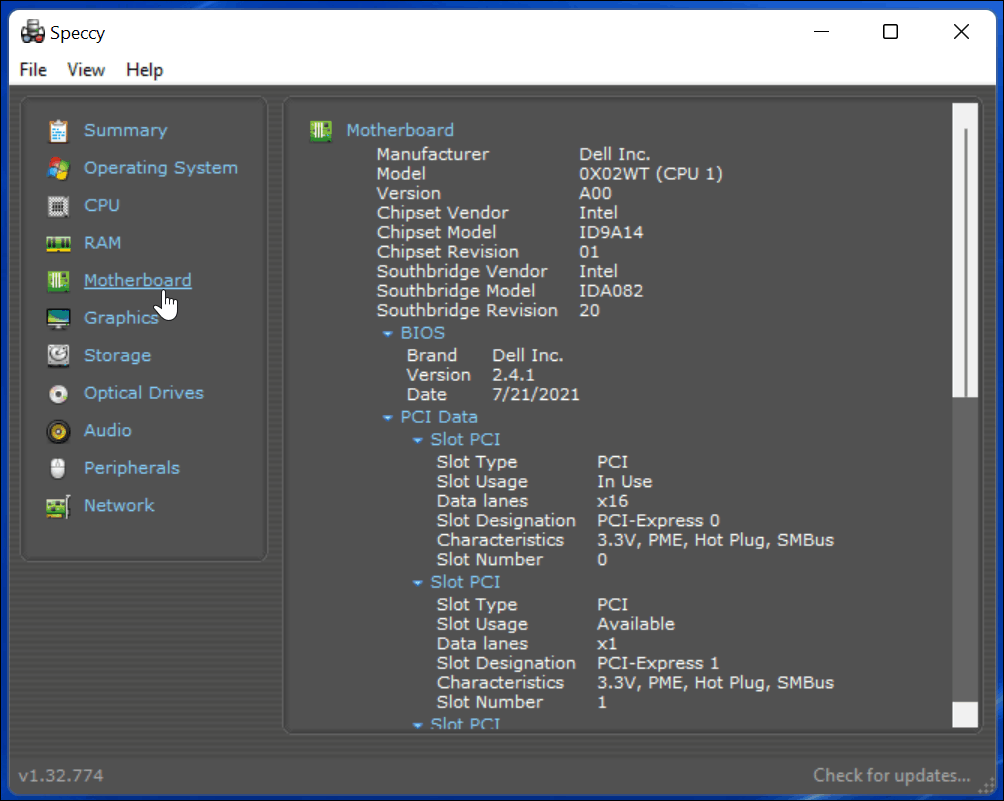Click the Data lanes value x16
The image size is (1004, 801).
tap(613, 501)
